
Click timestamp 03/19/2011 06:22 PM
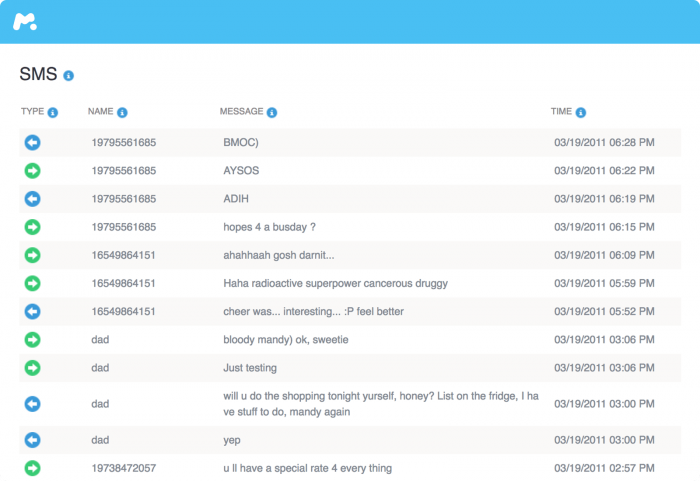coord(604,171)
